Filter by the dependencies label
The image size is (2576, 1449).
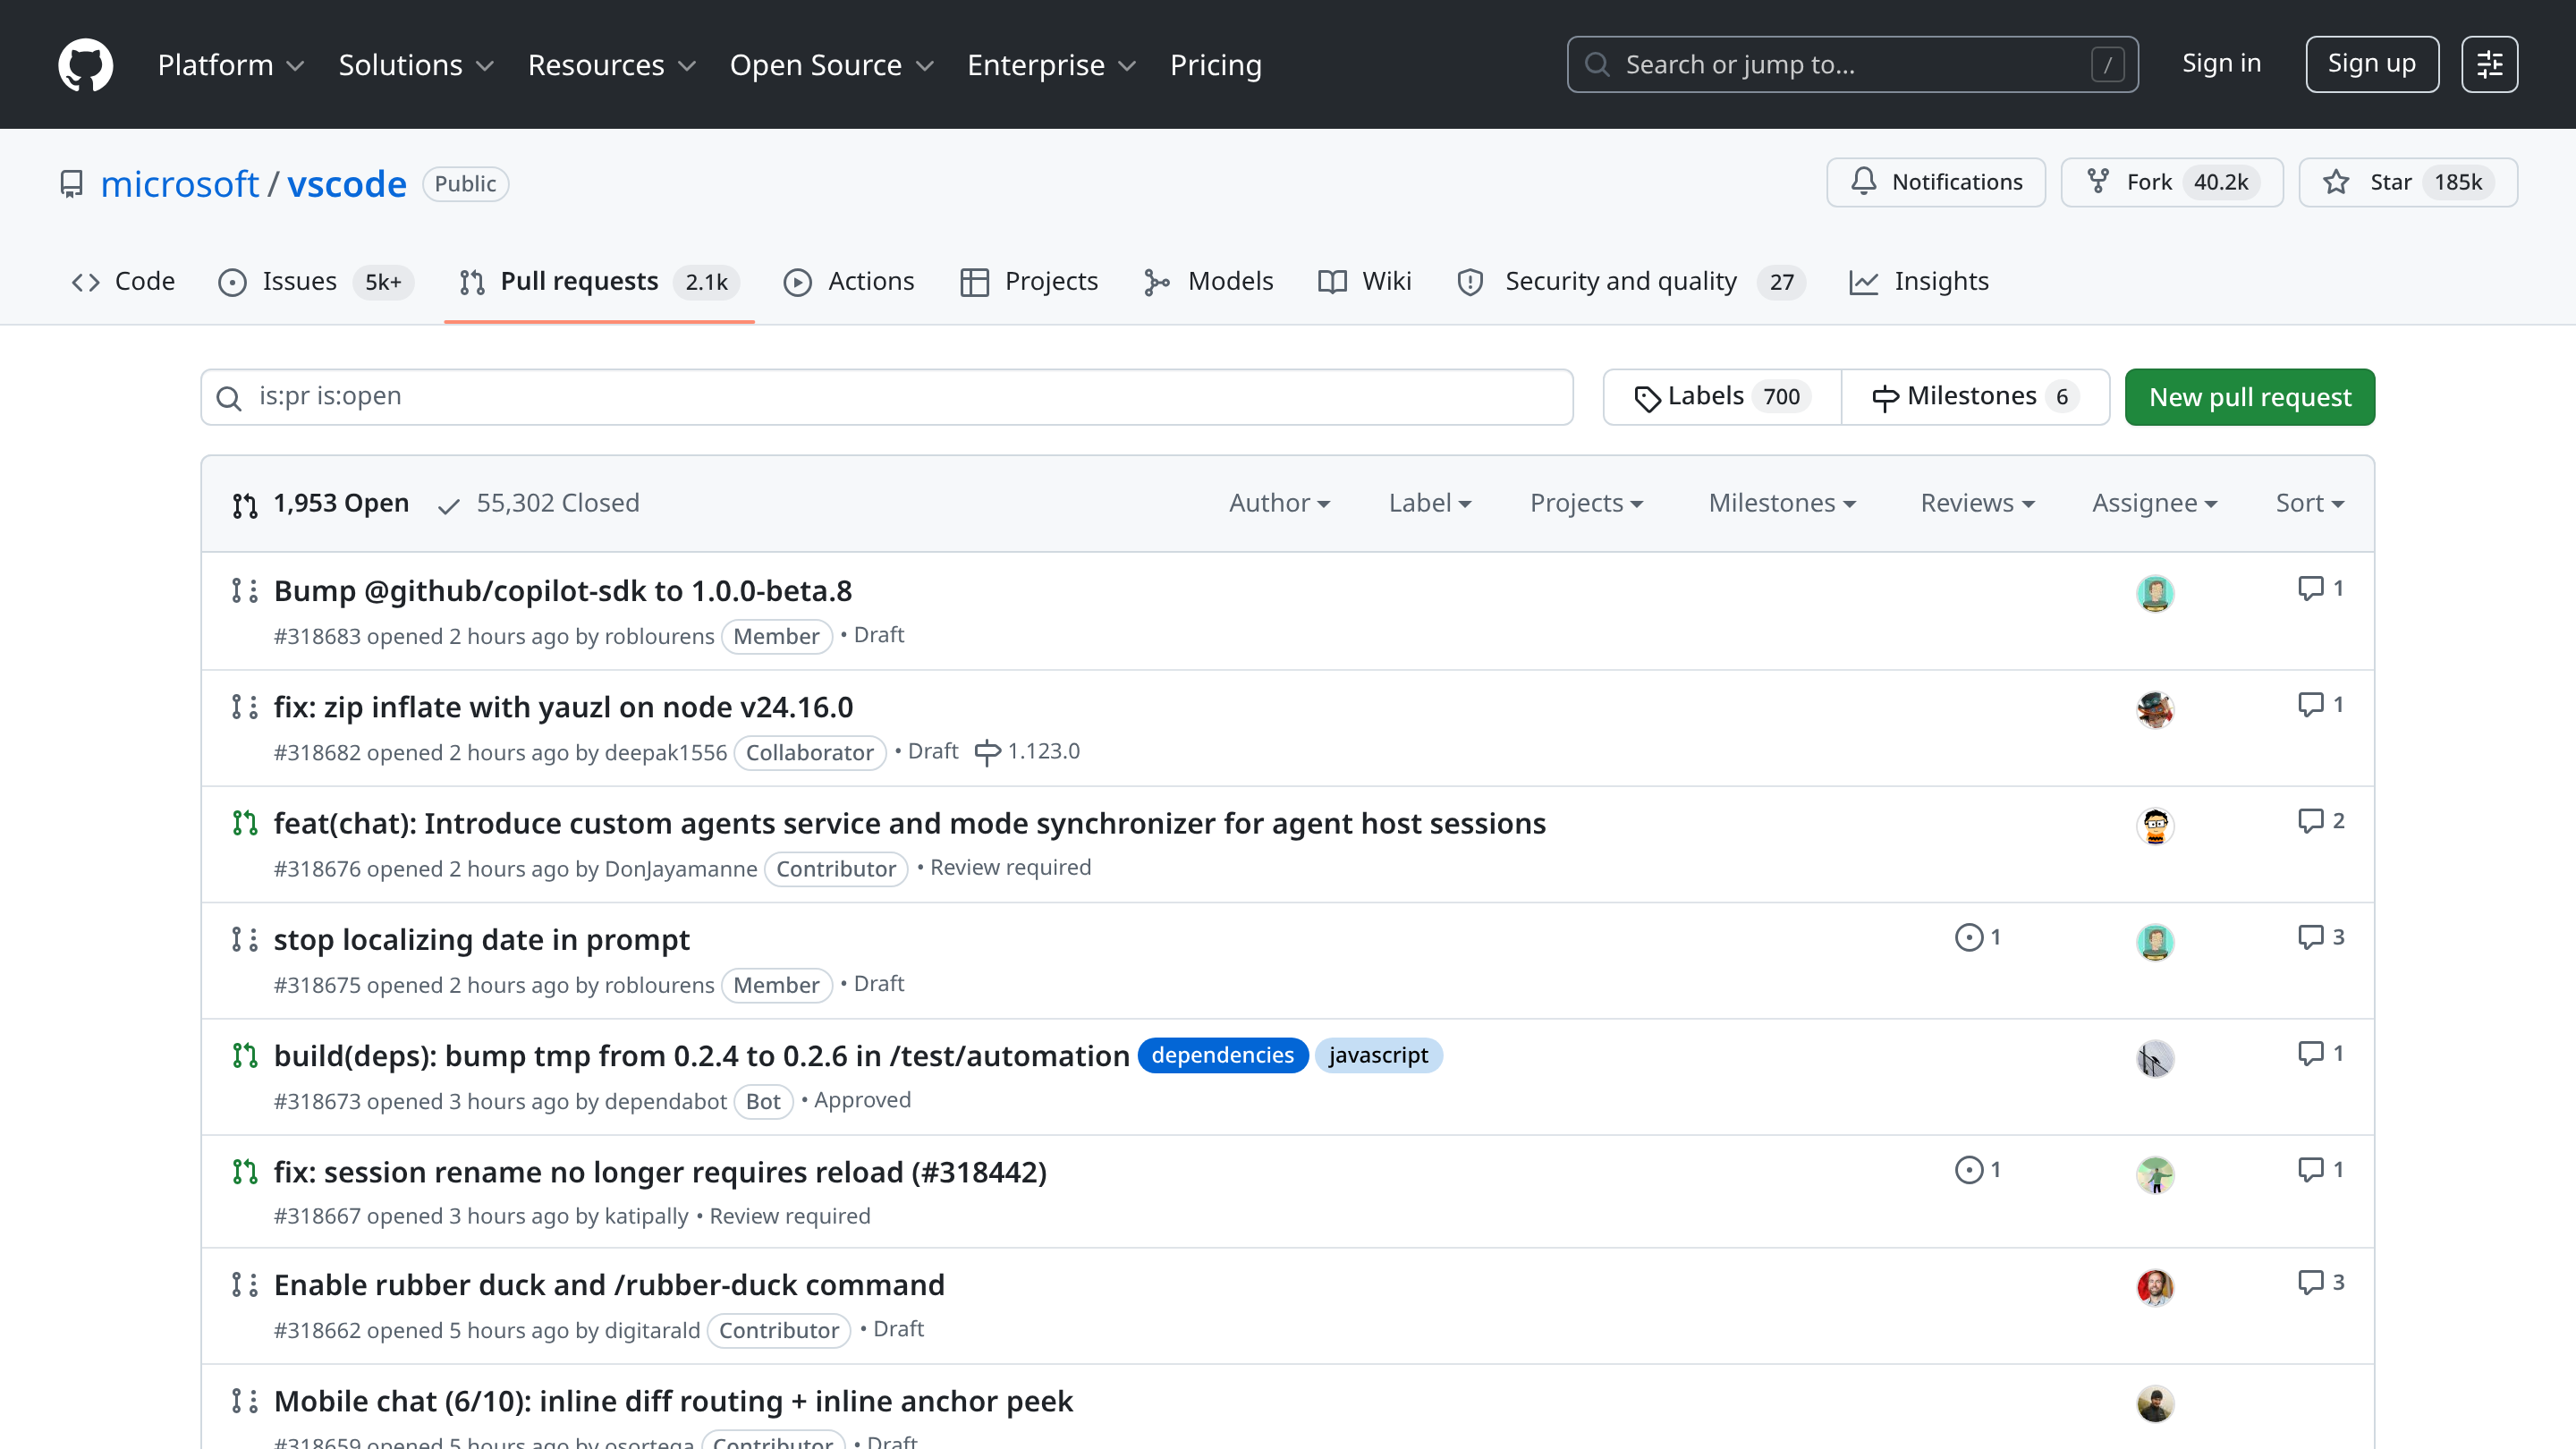pyautogui.click(x=1222, y=1055)
